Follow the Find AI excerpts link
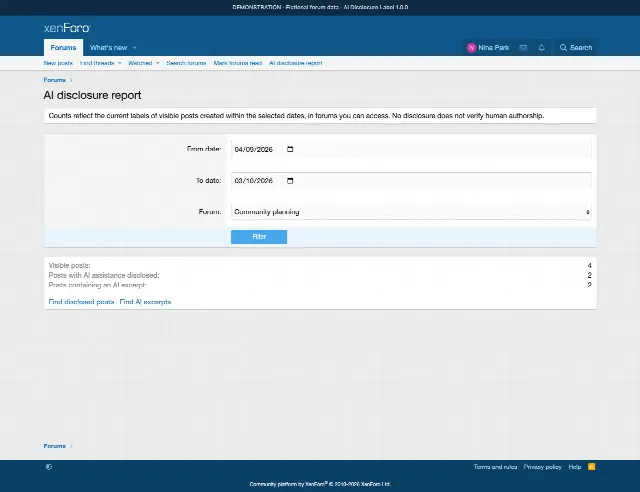Image resolution: width=640 pixels, height=492 pixels. tap(145, 302)
